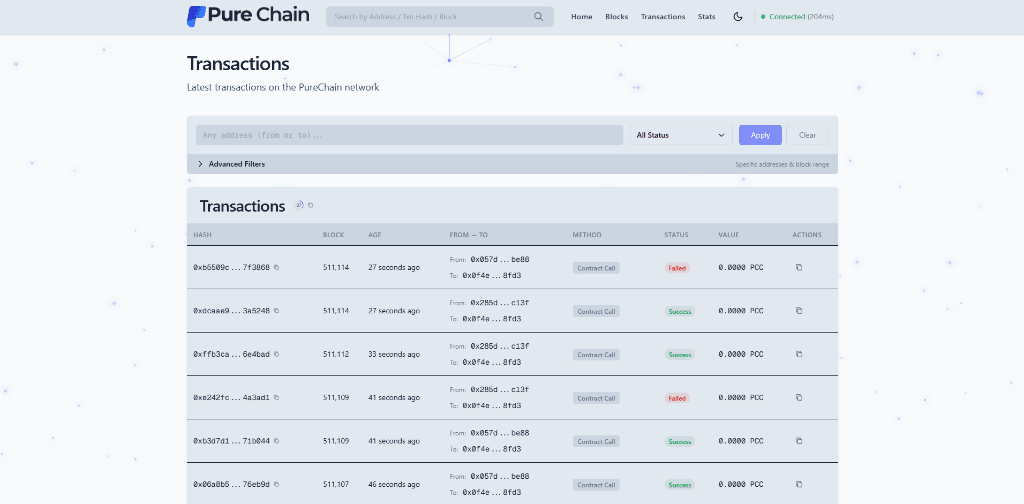The height and width of the screenshot is (504, 1024).
Task: Click the Apply filter button
Action: 760,135
